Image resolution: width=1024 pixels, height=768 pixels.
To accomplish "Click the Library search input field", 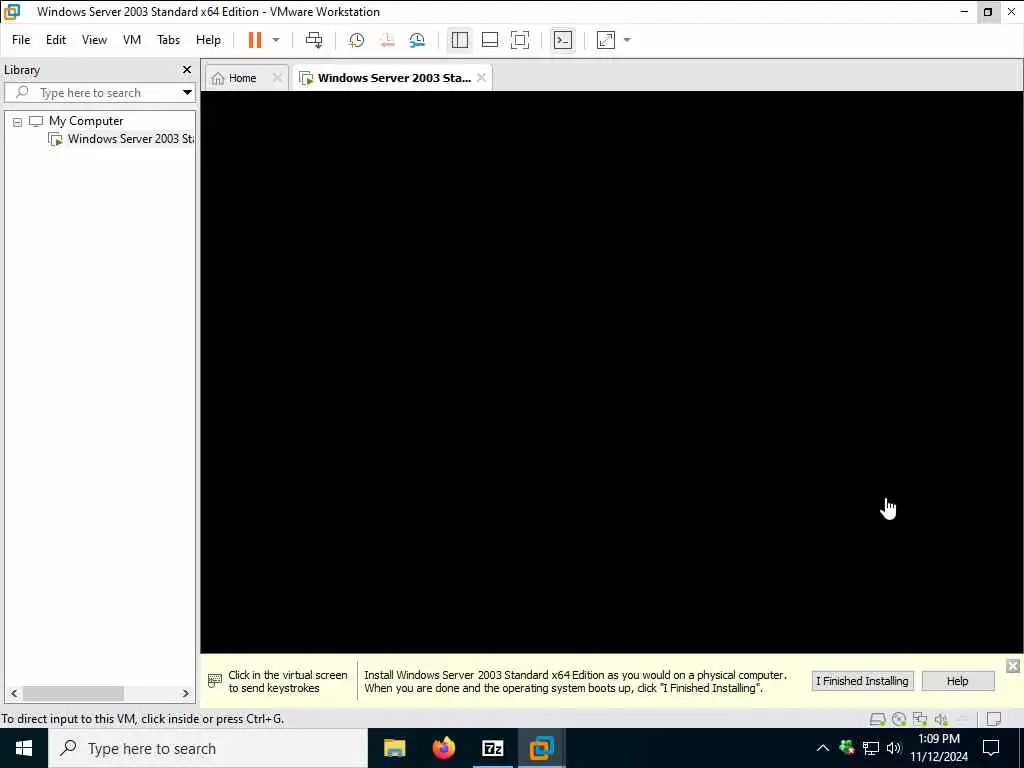I will pyautogui.click(x=98, y=93).
